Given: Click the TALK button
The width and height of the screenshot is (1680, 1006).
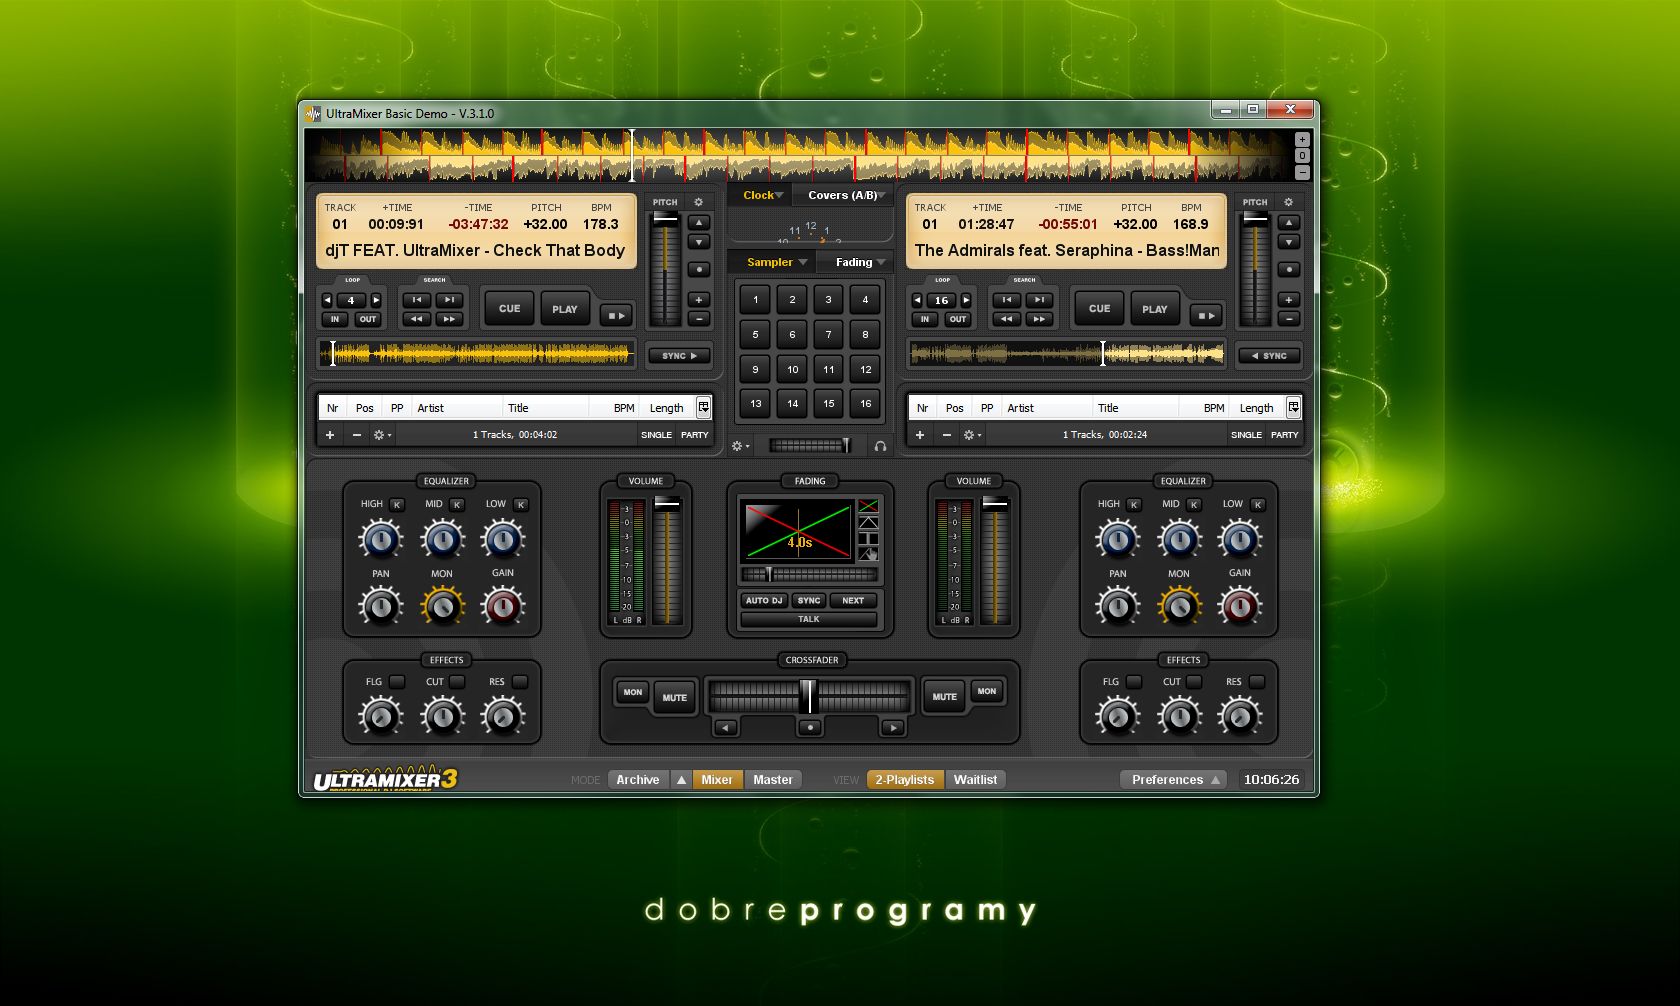Looking at the screenshot, I should (x=809, y=619).
